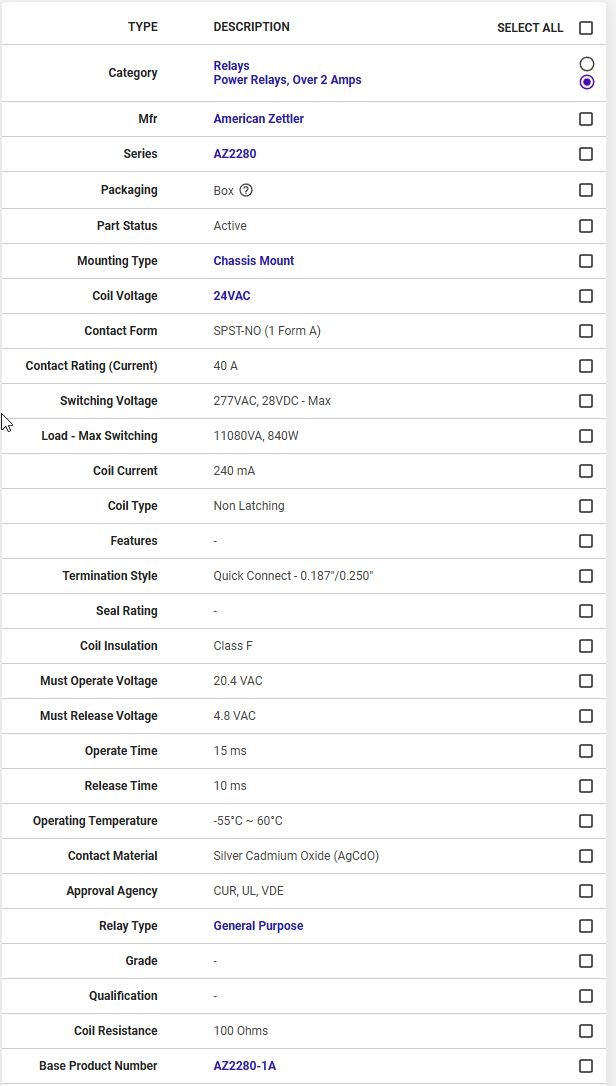Open the AZ2280 series link
The image size is (616, 1086).
tap(234, 154)
